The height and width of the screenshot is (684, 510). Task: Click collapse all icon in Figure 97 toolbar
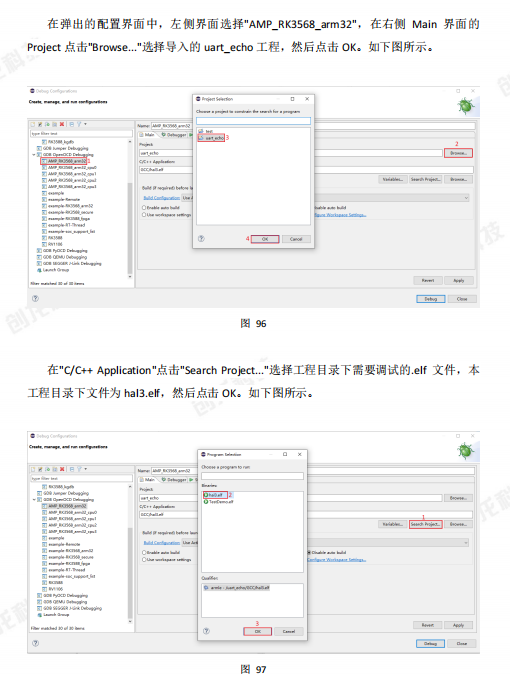[x=72, y=469]
